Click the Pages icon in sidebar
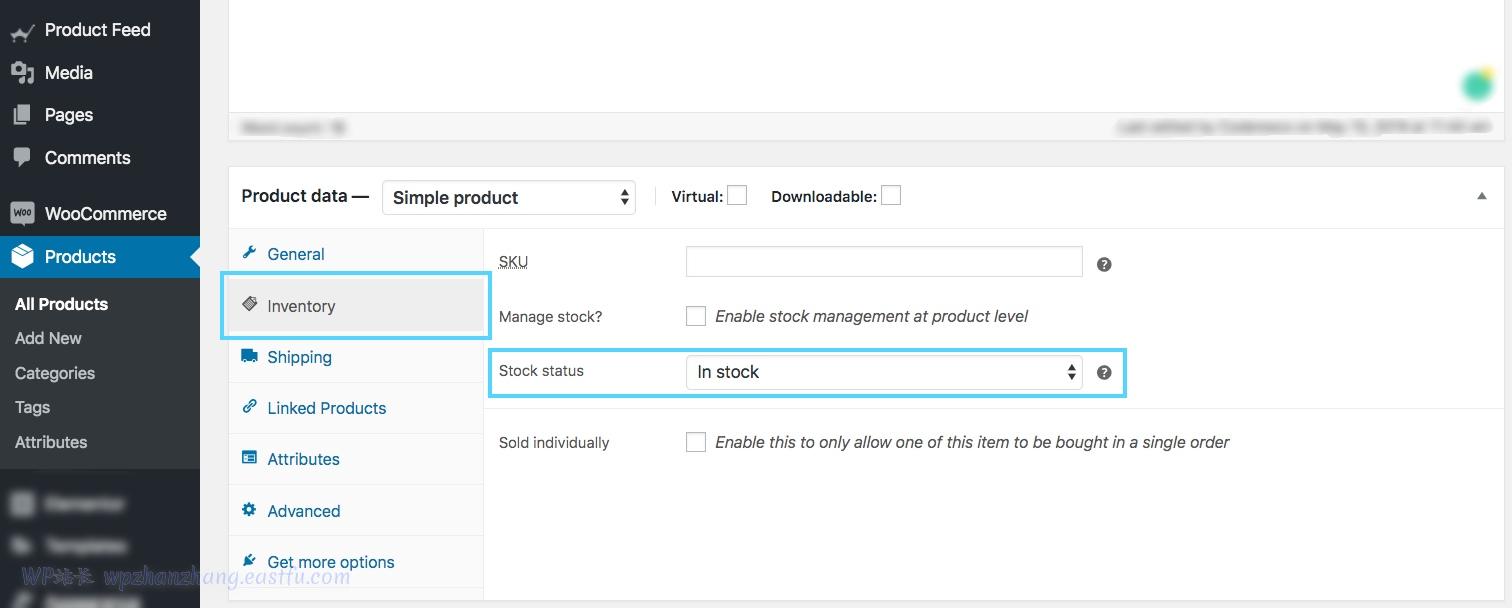Image resolution: width=1512 pixels, height=608 pixels. pyautogui.click(x=22, y=115)
